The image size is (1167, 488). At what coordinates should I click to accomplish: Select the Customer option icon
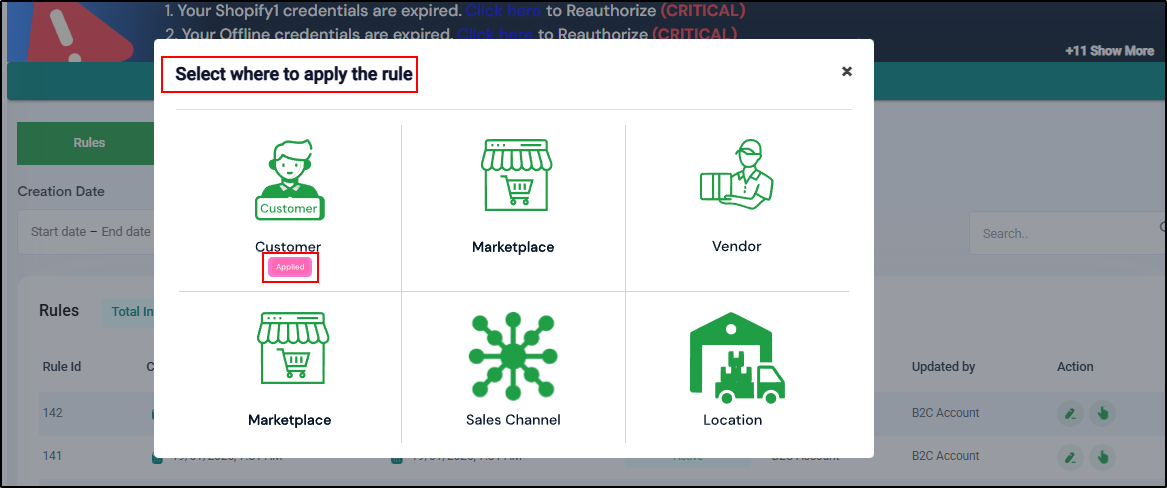click(x=289, y=180)
